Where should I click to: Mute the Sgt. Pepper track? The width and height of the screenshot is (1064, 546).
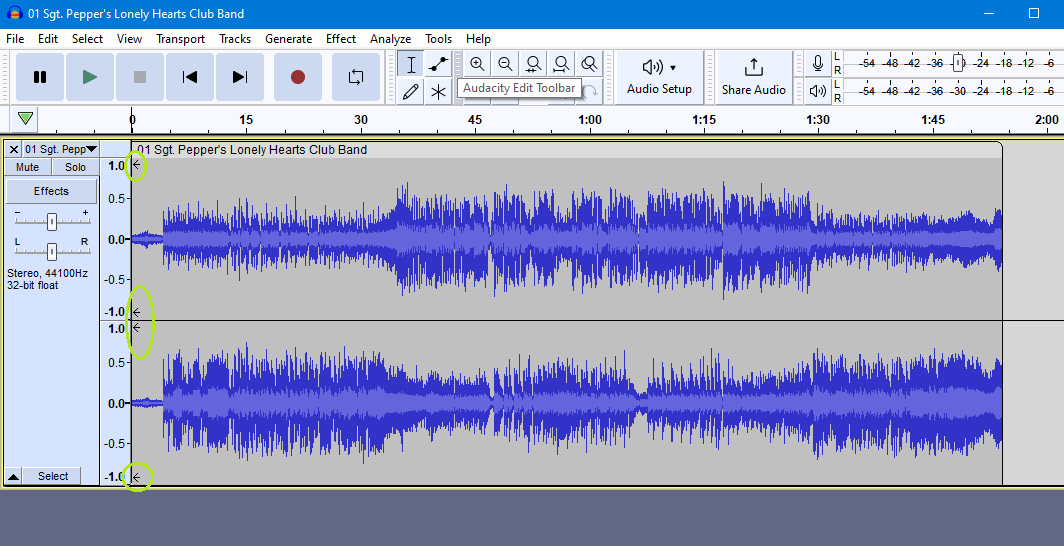[28, 167]
